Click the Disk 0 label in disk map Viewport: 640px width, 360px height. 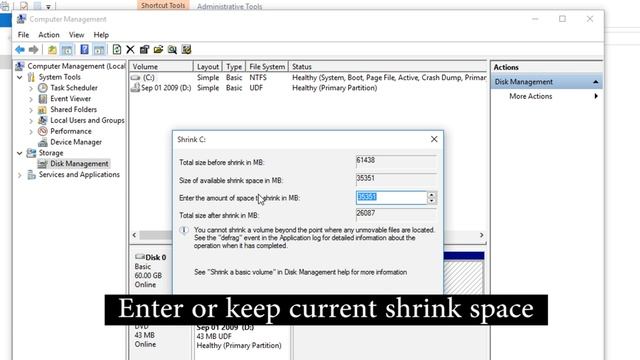(156, 258)
